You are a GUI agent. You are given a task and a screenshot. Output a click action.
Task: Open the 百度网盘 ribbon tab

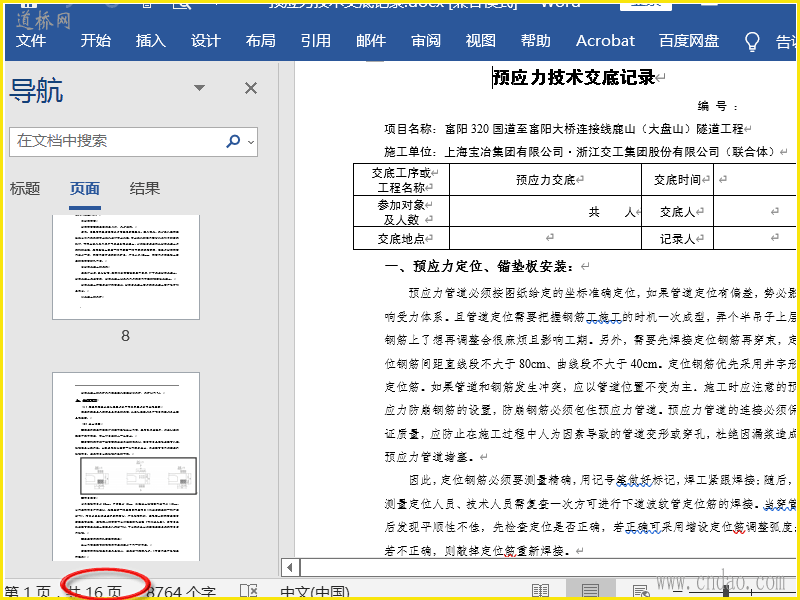[689, 41]
